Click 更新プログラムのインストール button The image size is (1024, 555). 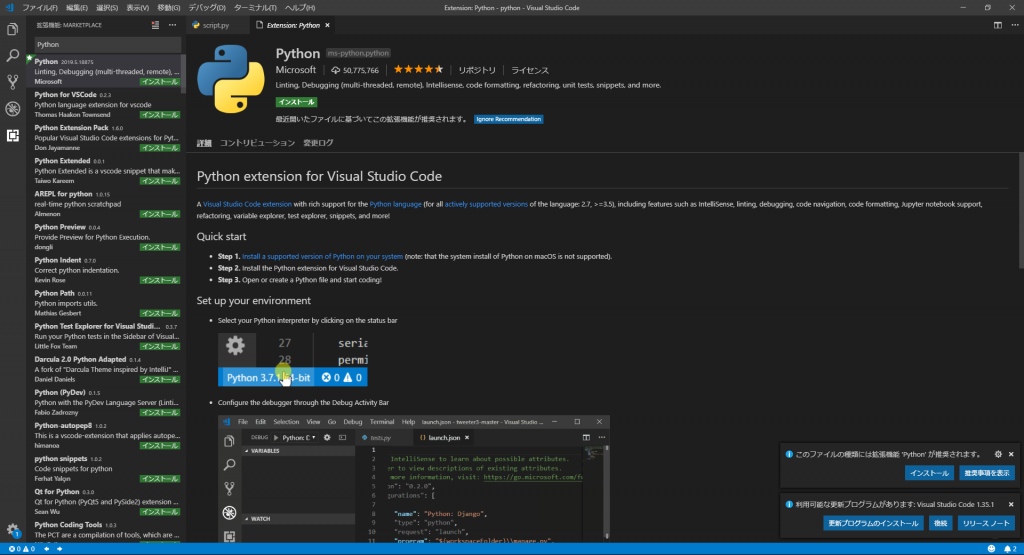(x=873, y=523)
